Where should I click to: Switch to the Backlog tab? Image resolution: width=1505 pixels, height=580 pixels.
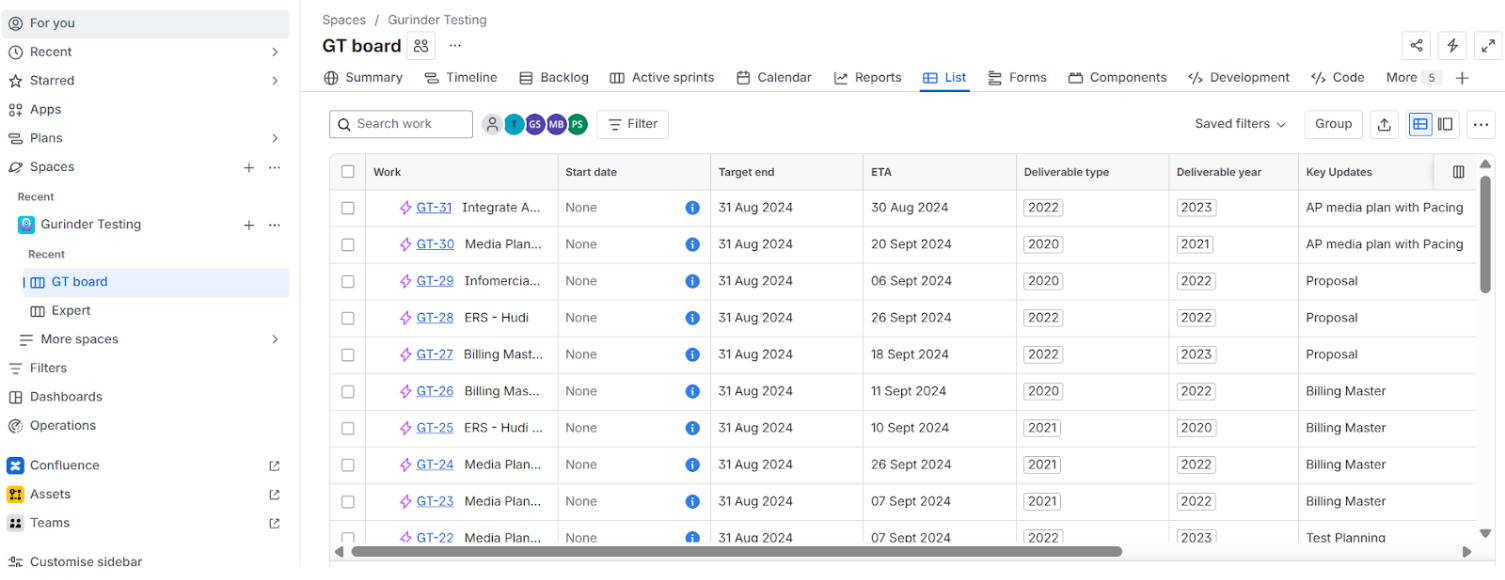tap(564, 77)
